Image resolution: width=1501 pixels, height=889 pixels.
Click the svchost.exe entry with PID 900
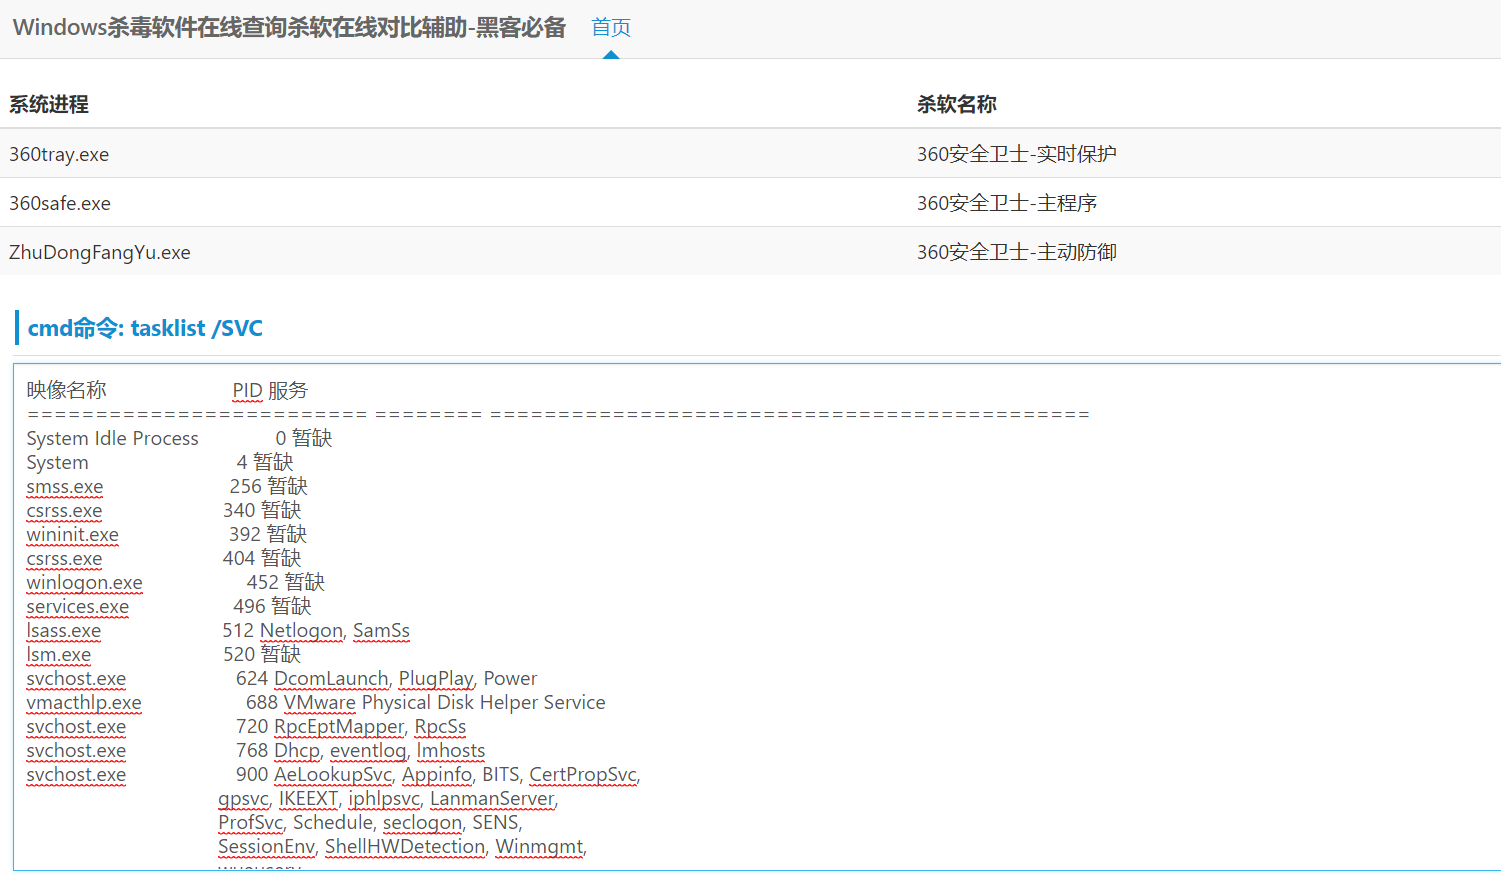pos(76,774)
